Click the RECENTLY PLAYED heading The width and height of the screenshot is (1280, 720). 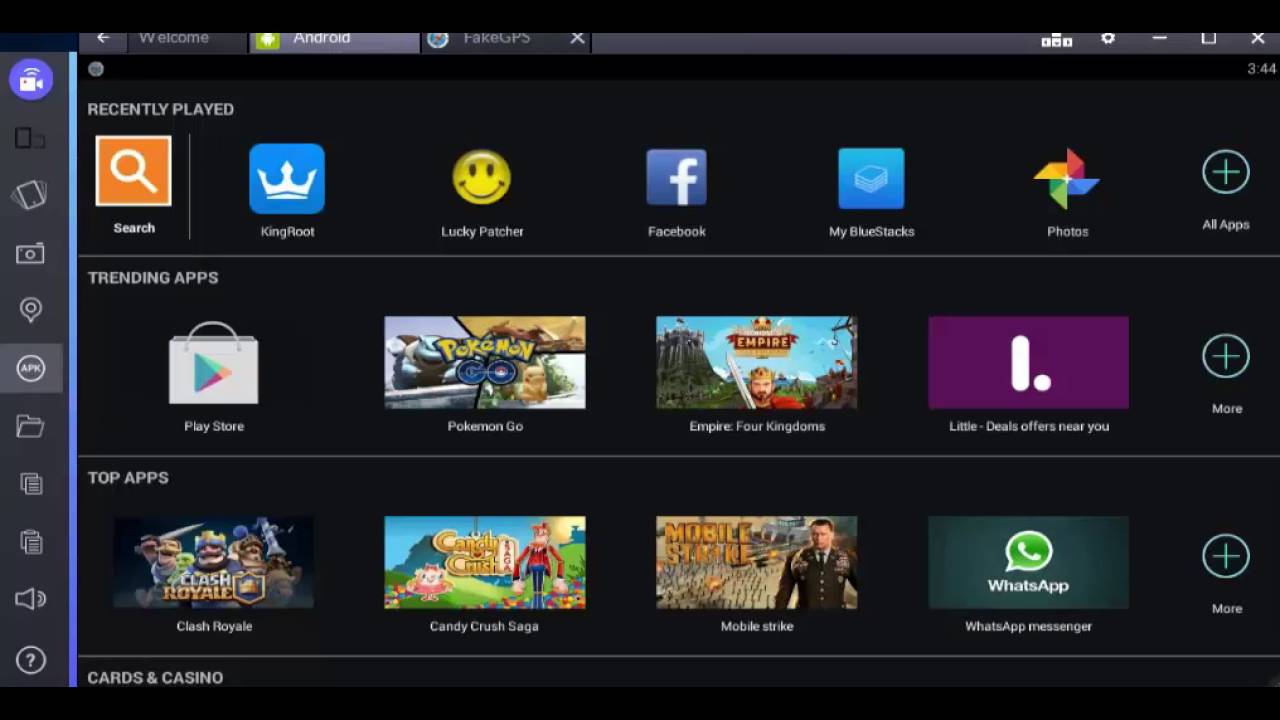pos(160,109)
